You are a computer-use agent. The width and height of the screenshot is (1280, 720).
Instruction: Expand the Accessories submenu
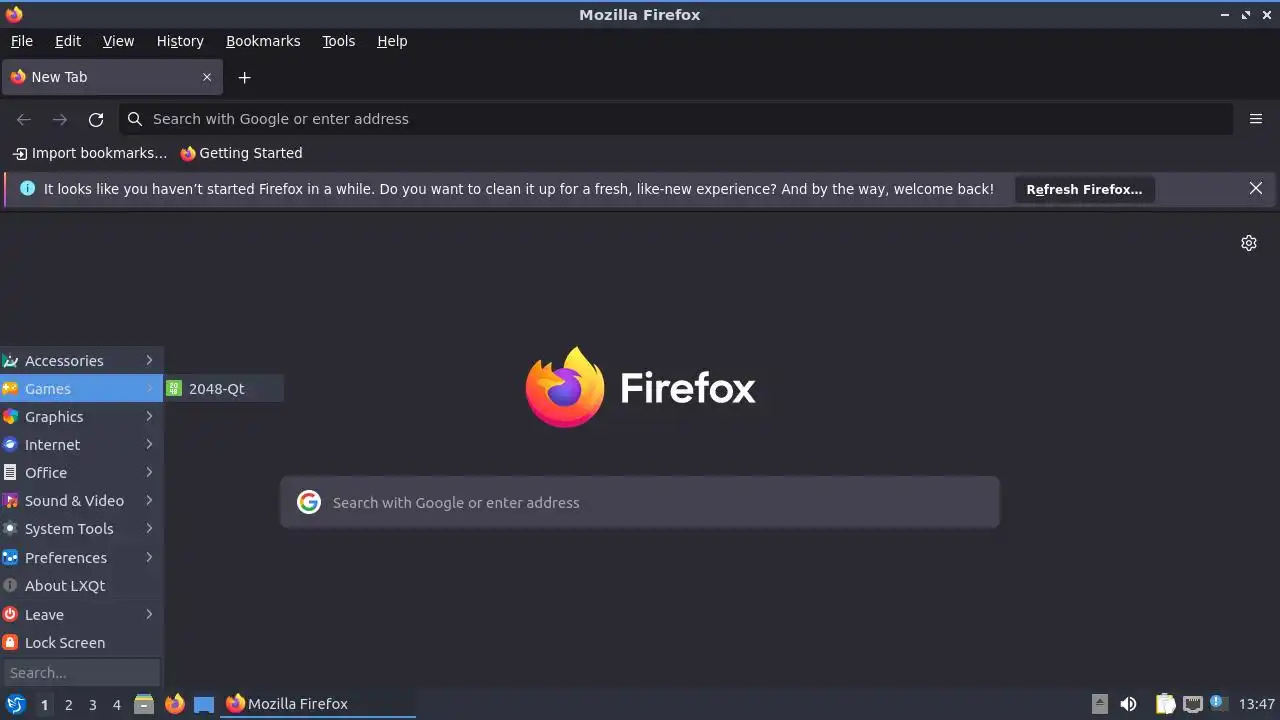[x=81, y=361]
